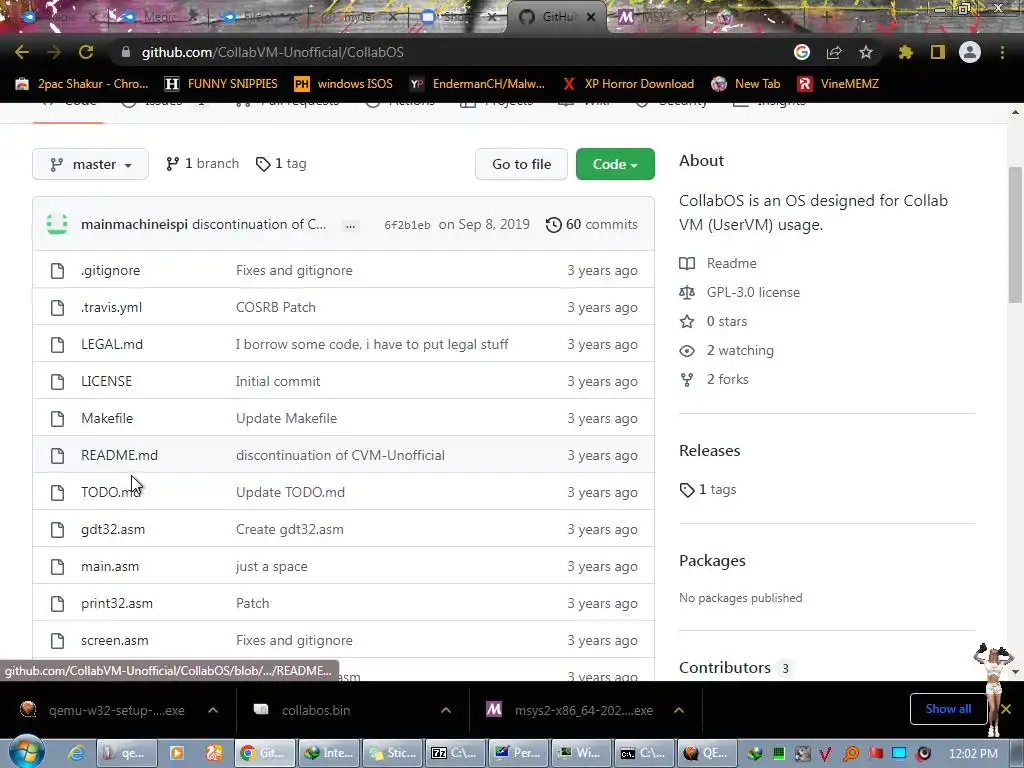Viewport: 1024px width, 768px height.
Task: Open the Contributors 3 heading link
Action: 735,667
